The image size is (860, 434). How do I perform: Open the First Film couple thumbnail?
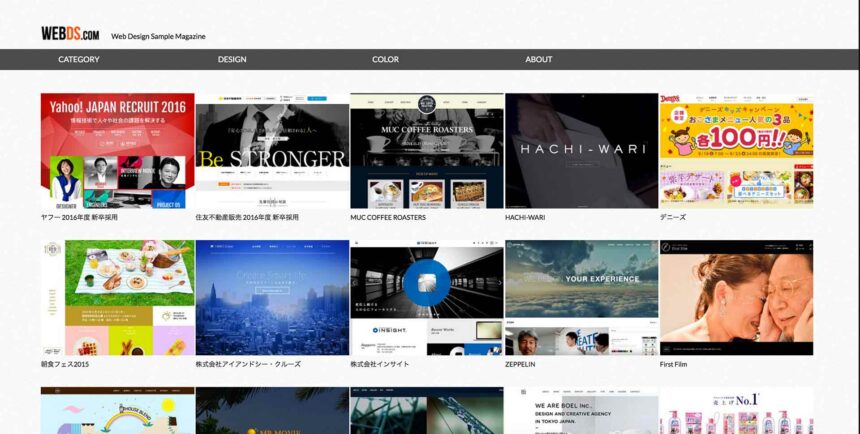point(737,298)
